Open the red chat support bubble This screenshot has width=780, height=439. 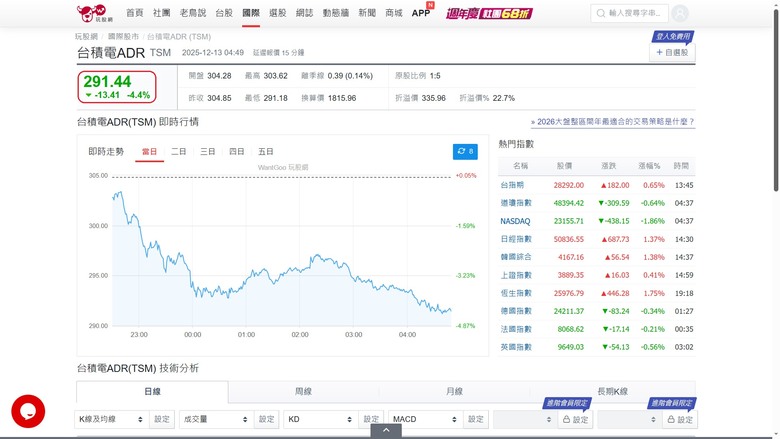[28, 411]
